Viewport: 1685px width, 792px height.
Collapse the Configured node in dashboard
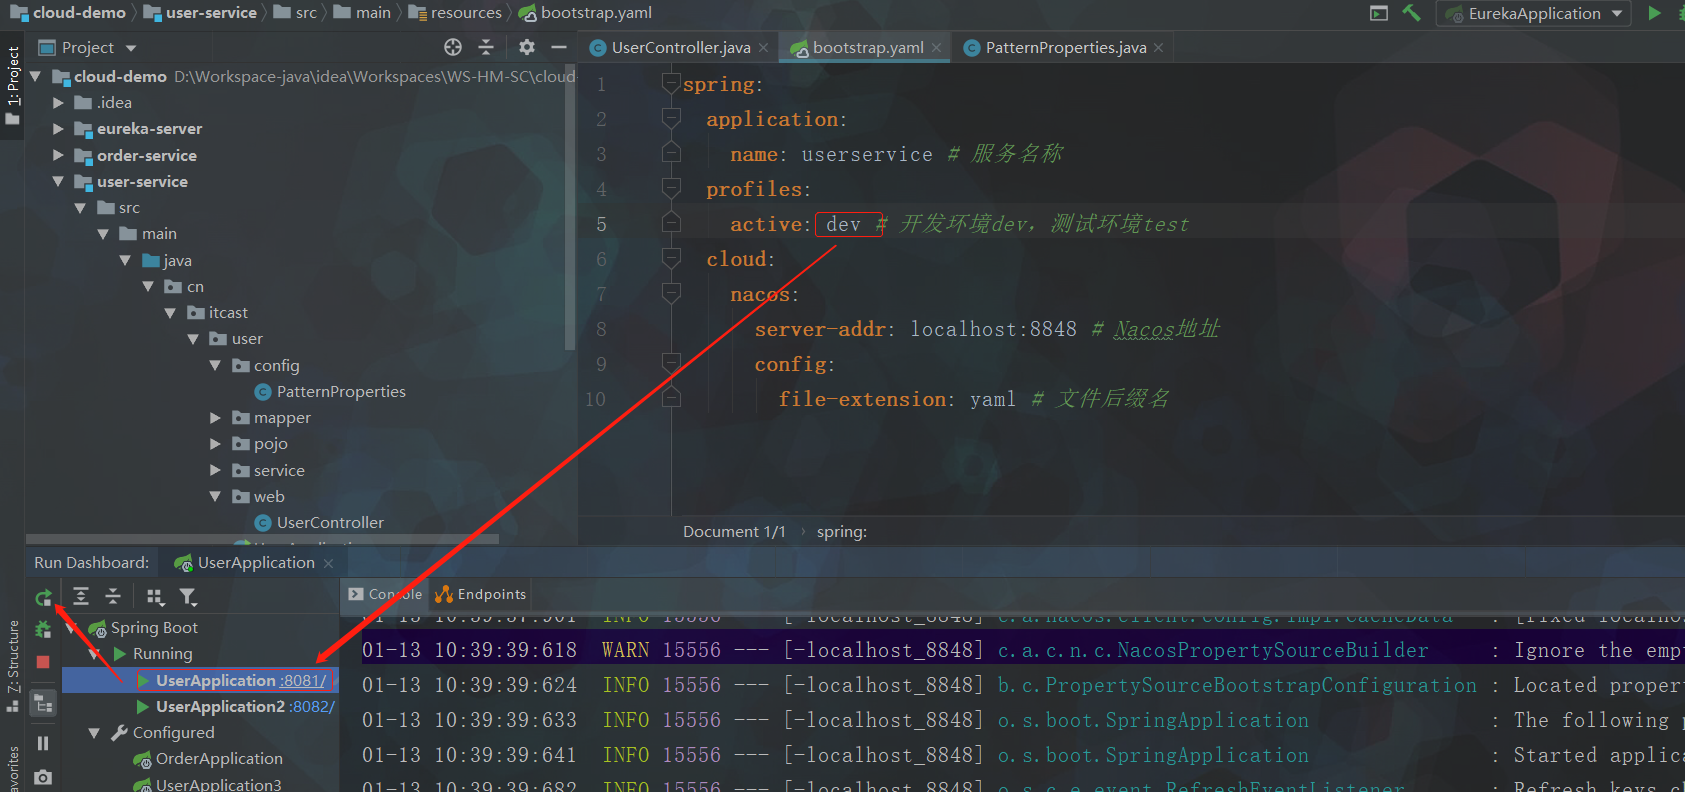94,733
